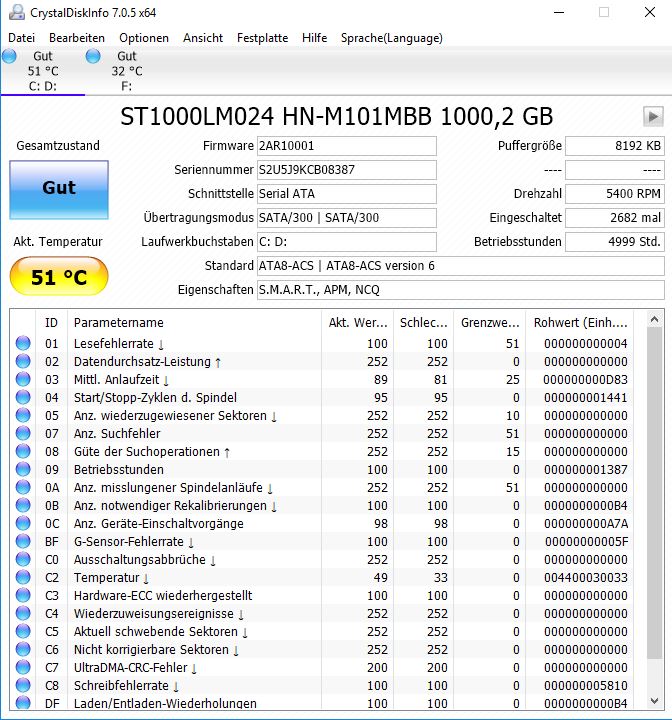The height and width of the screenshot is (720, 672).
Task: Click the Schnittstelle field Serial ATA
Action: pyautogui.click(x=347, y=194)
